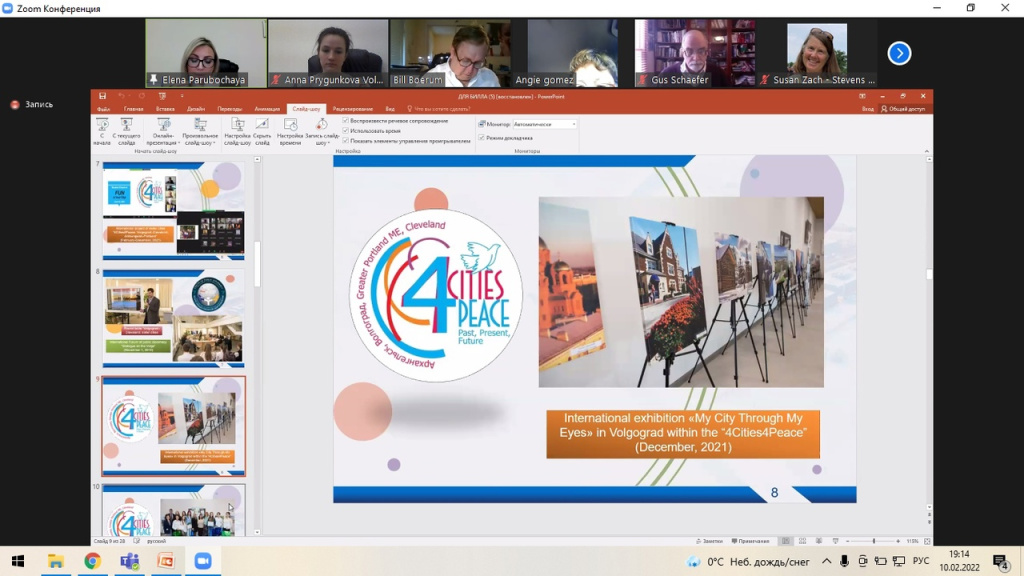
Task: Select slide 8 thumbnail in slide panel
Action: (x=173, y=315)
